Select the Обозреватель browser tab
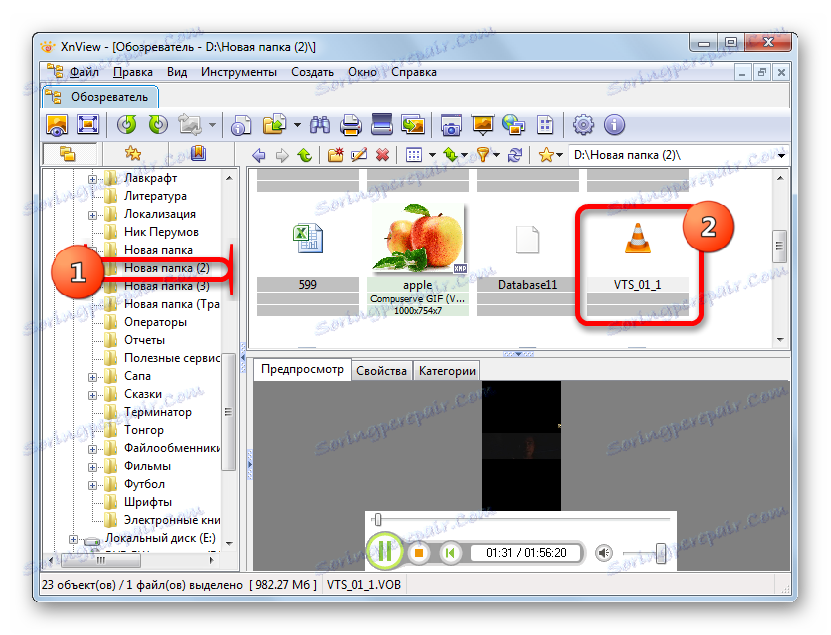The image size is (831, 635). [x=101, y=97]
